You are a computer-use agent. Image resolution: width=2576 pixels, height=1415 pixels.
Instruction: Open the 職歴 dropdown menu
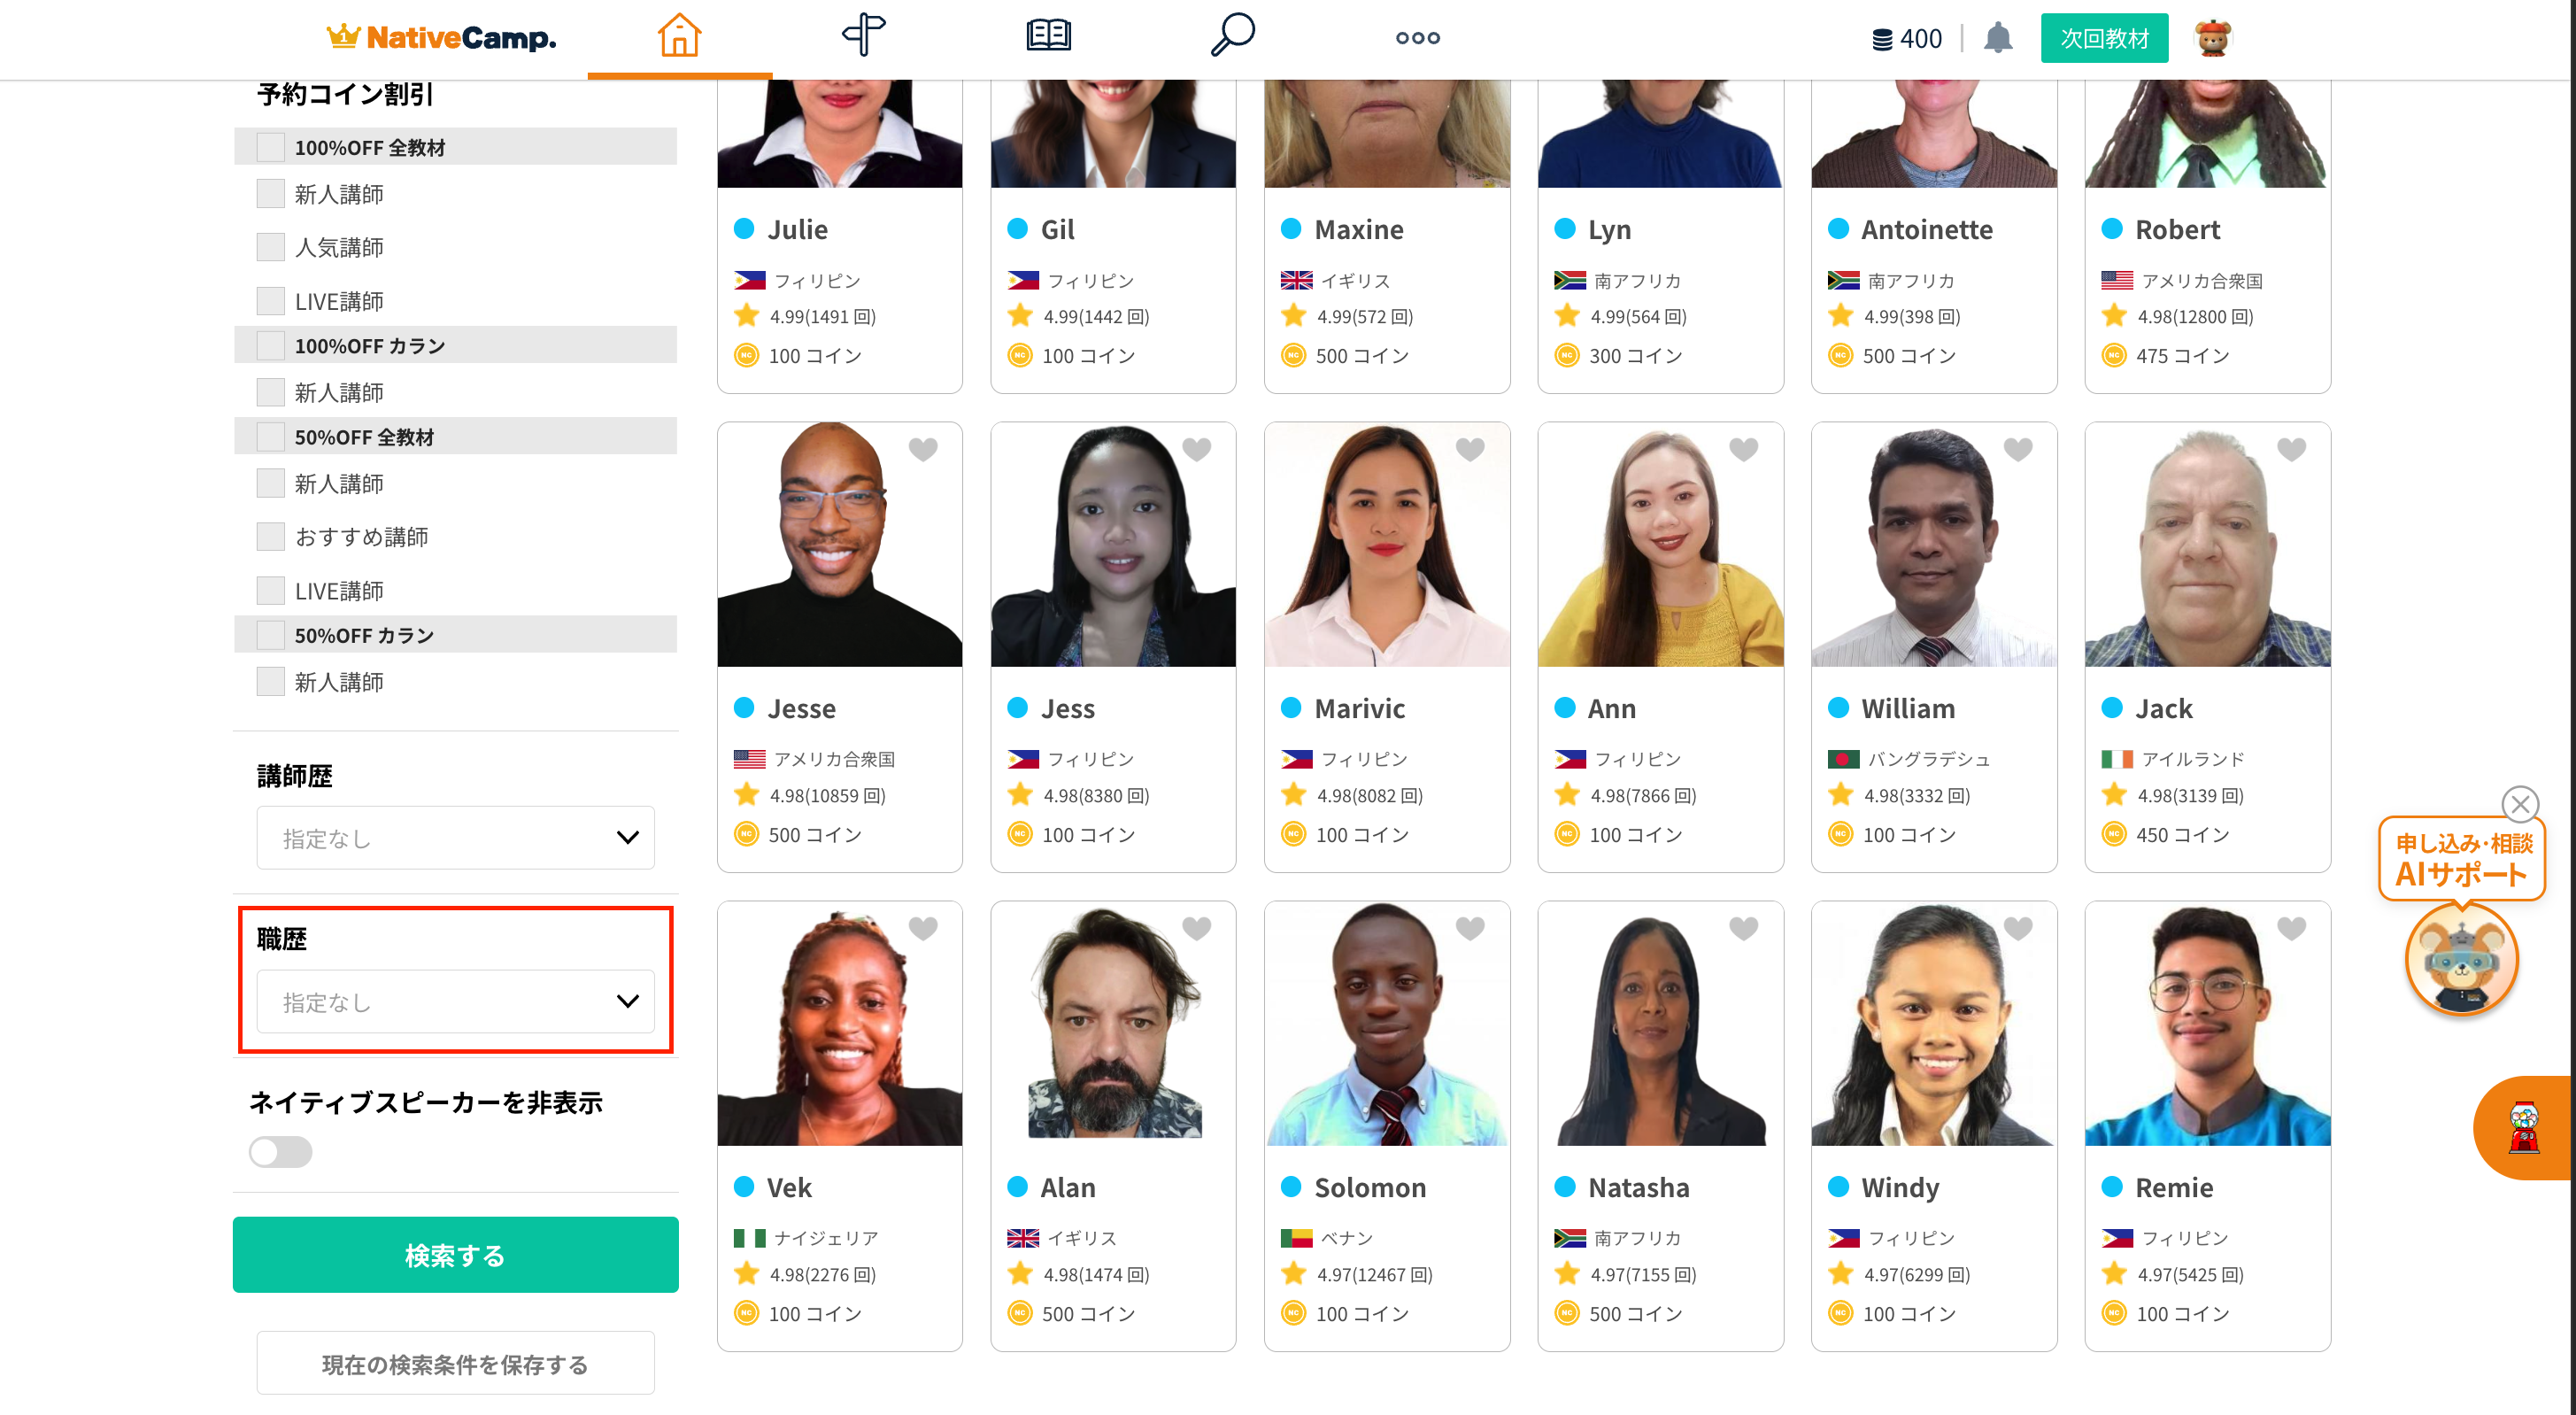click(x=455, y=1001)
